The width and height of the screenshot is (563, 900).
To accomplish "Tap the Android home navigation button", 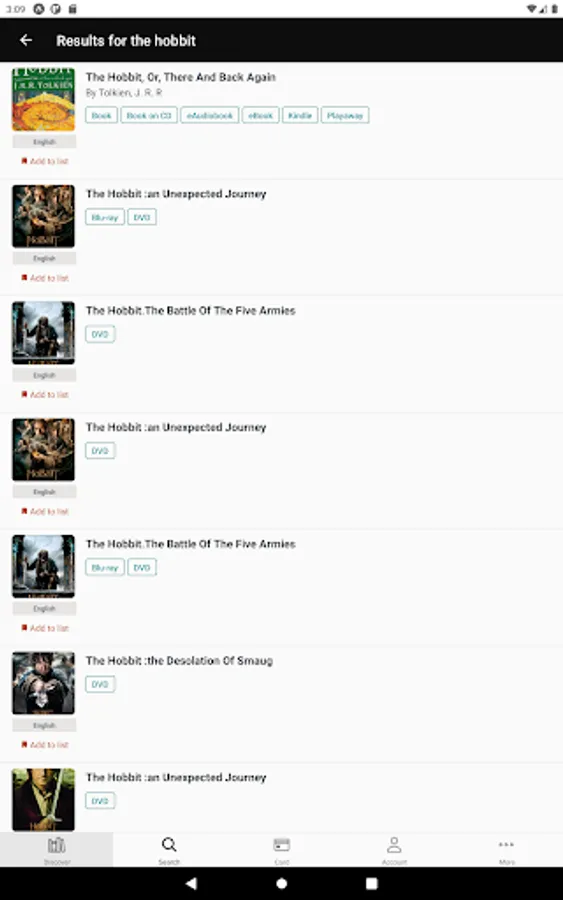I will (x=281, y=883).
